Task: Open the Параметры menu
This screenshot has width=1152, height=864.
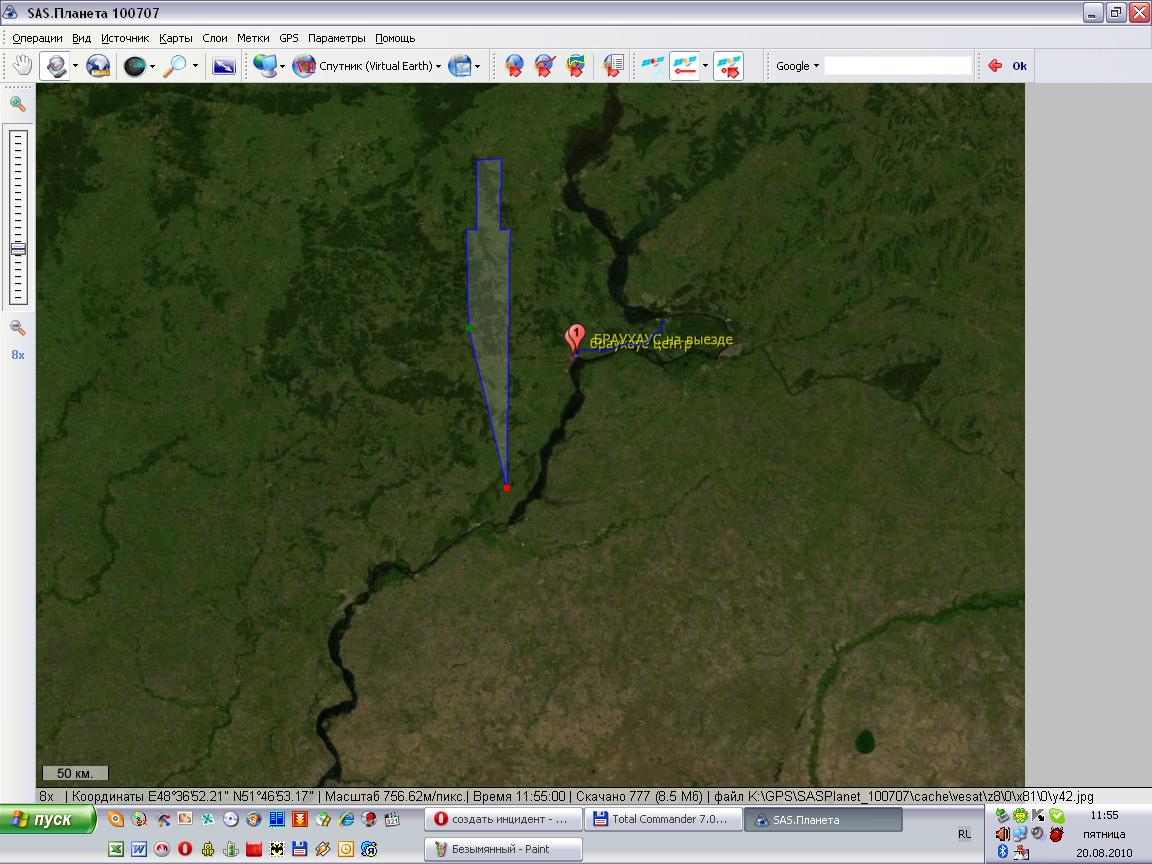Action: pos(336,38)
